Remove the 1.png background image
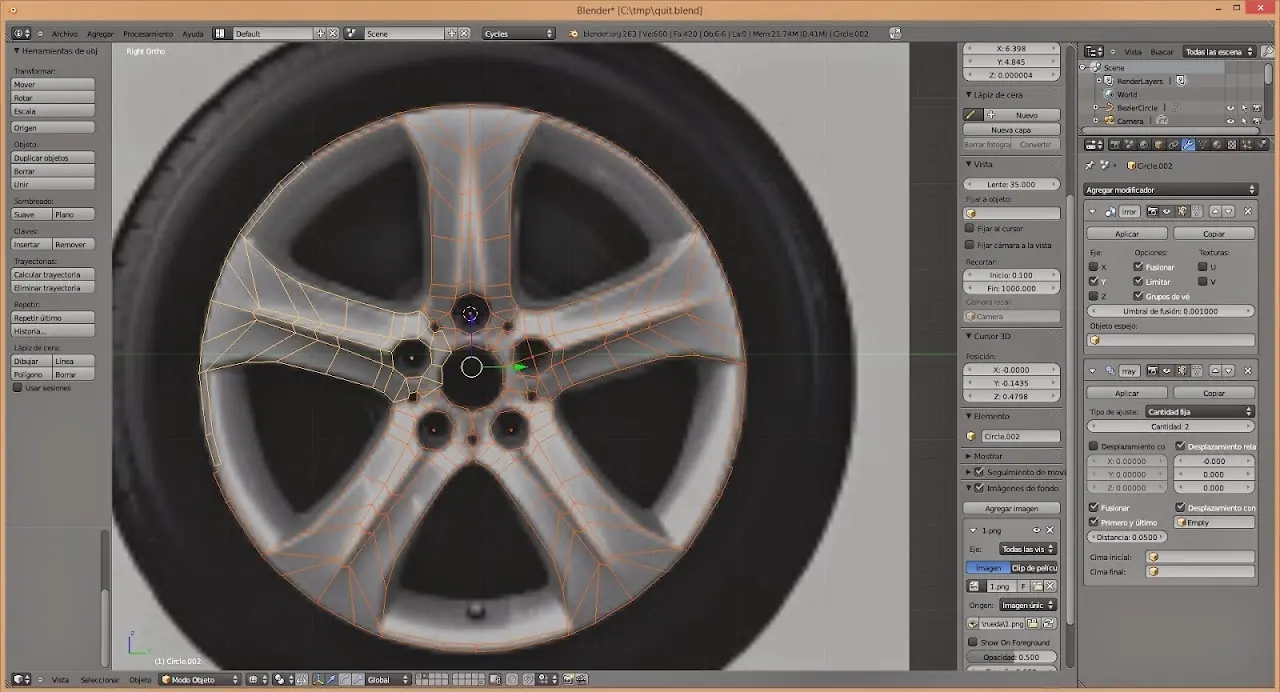Screen dimensions: 1280x692 [1050, 530]
